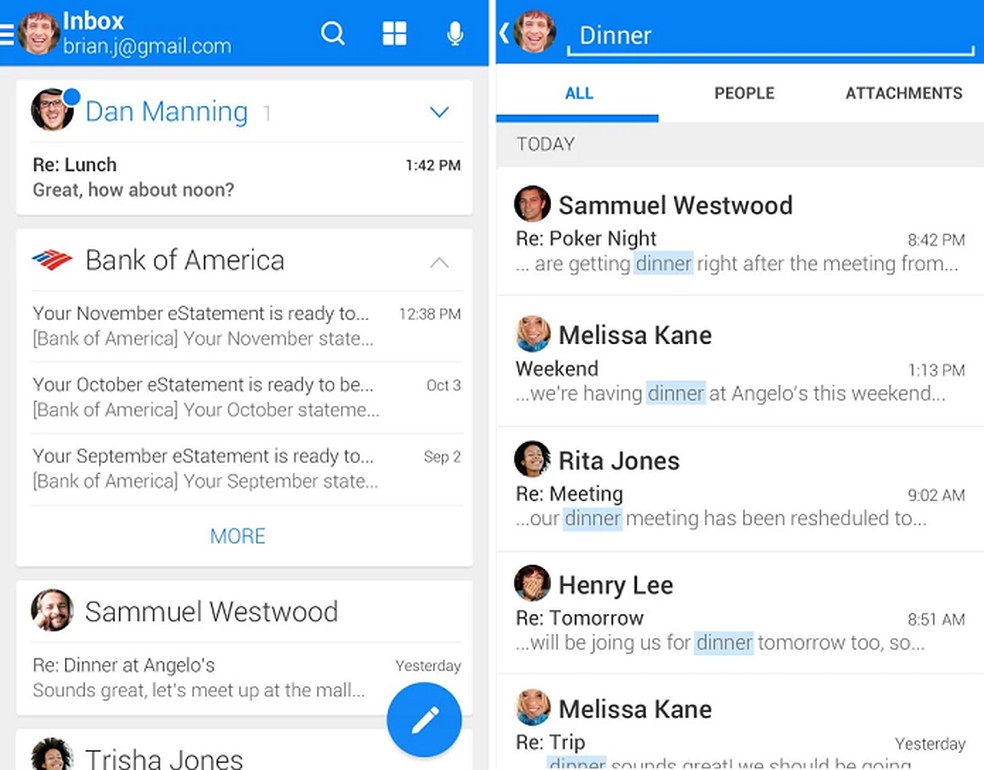This screenshot has height=770, width=984.
Task: Switch to the PEOPLE tab
Action: coord(744,93)
